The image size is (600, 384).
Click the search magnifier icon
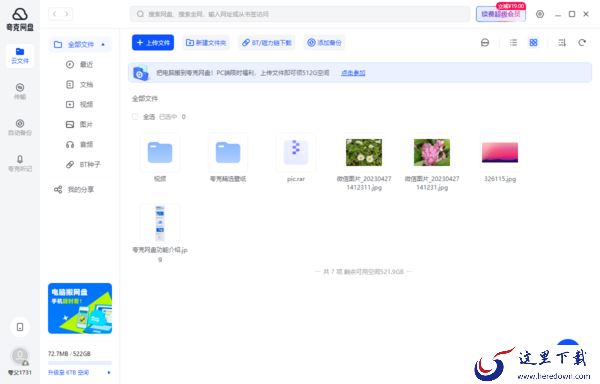140,14
